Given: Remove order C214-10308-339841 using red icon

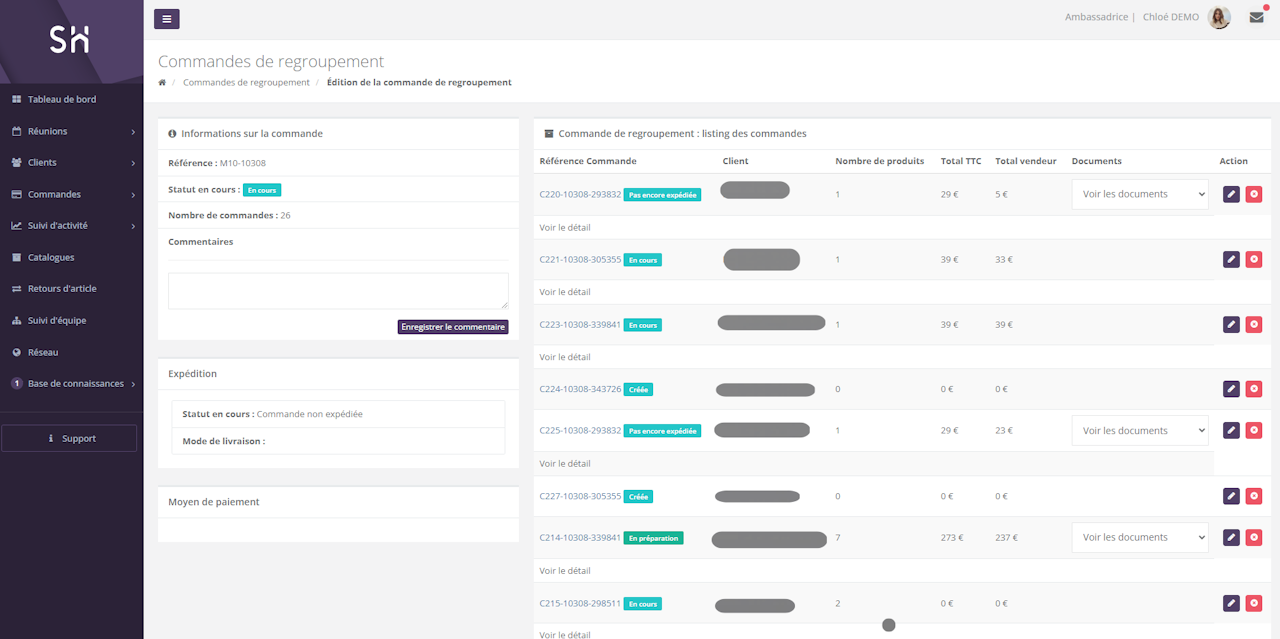Looking at the screenshot, I should [1254, 537].
